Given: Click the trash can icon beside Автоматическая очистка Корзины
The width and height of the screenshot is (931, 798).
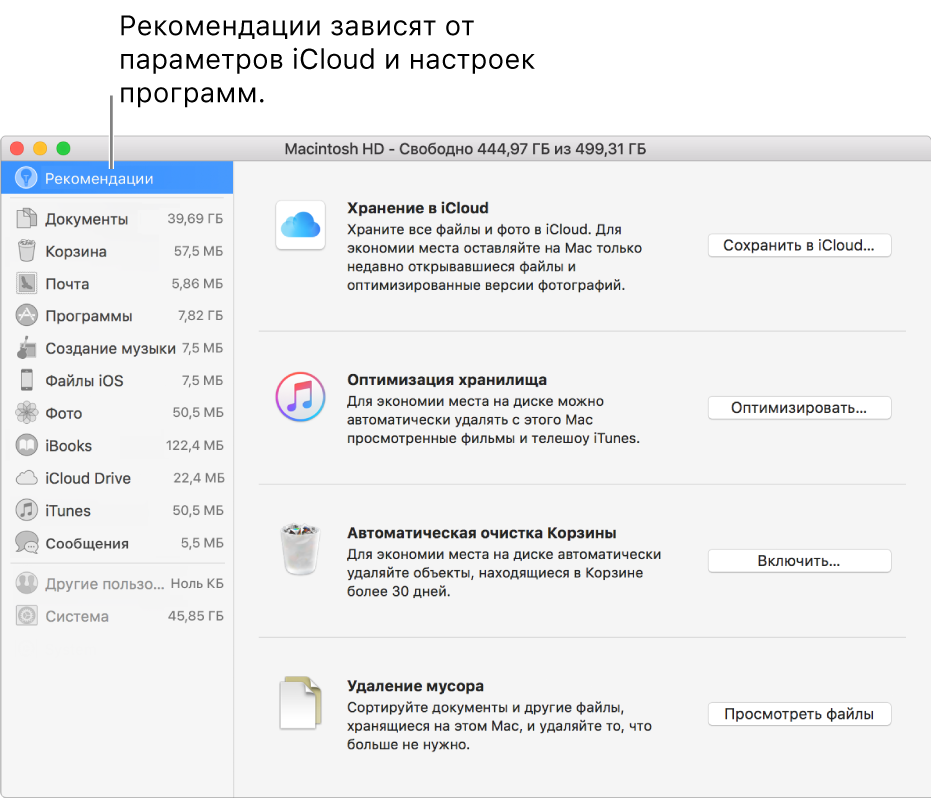Looking at the screenshot, I should [300, 549].
